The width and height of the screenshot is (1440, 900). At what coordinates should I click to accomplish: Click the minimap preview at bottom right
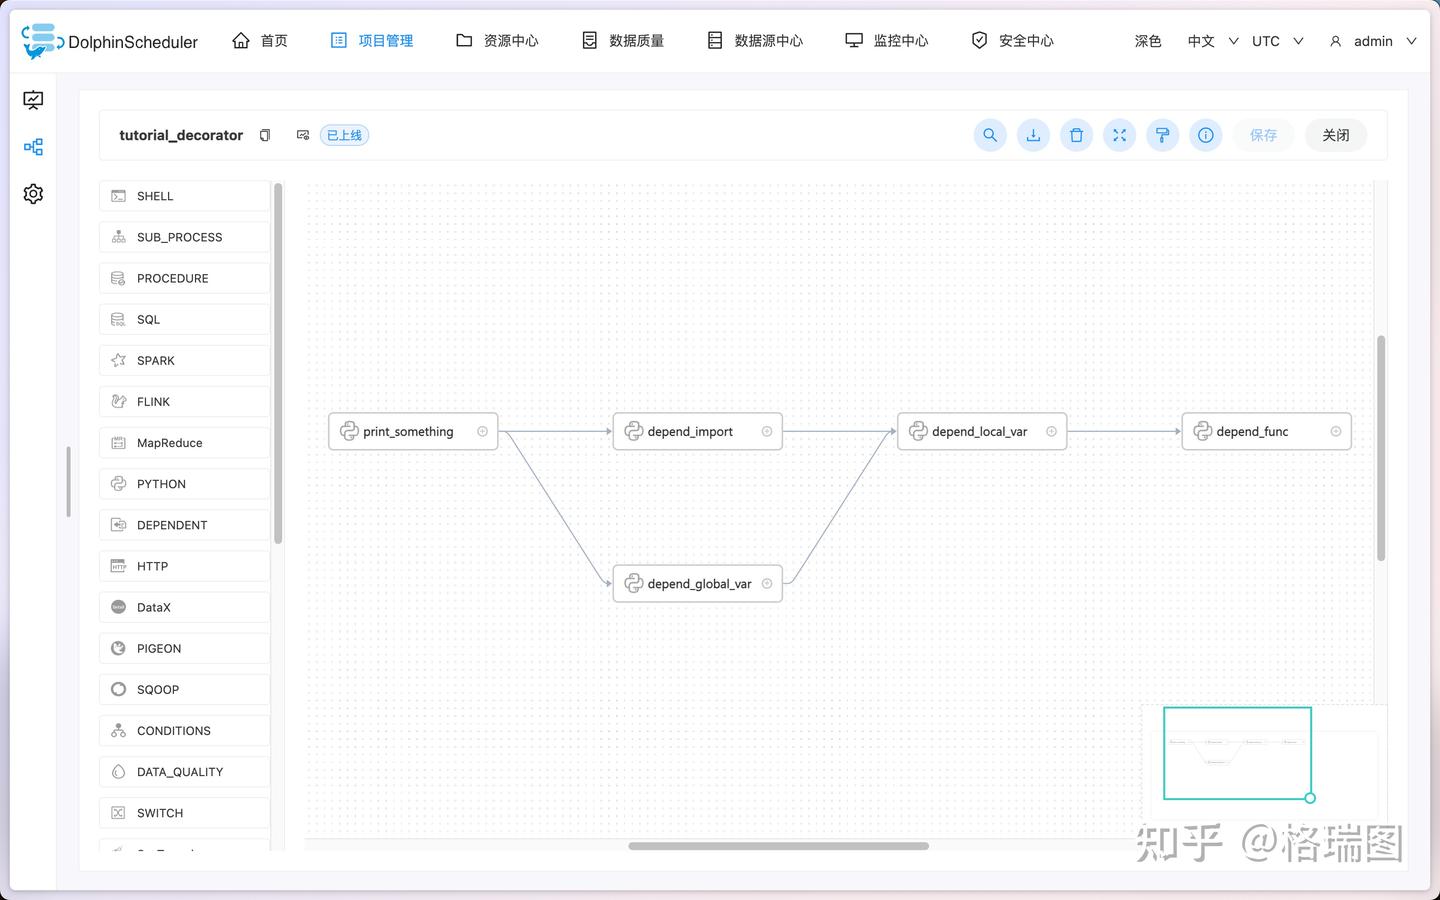click(1237, 754)
